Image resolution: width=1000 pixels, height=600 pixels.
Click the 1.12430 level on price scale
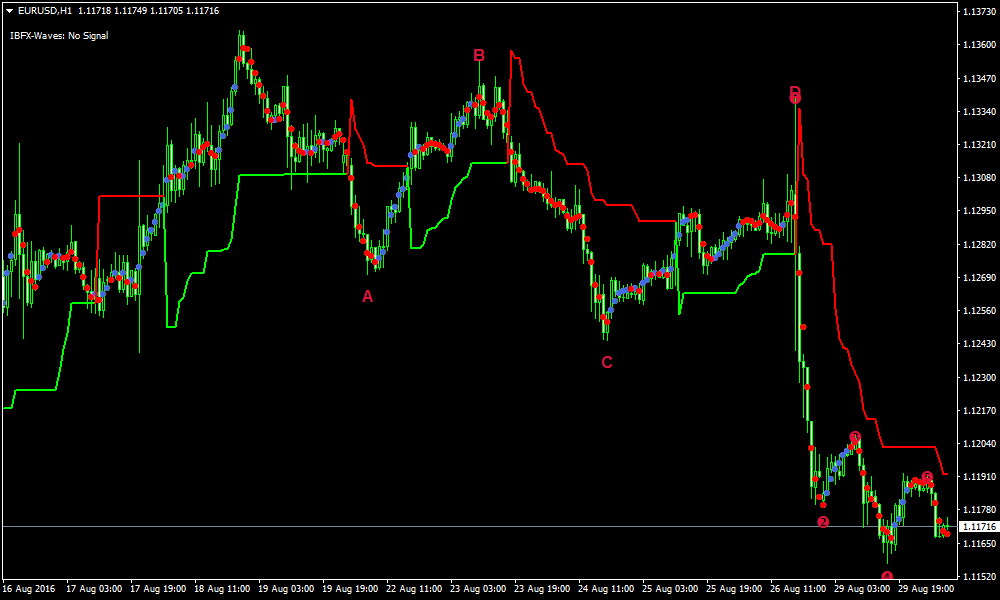977,344
